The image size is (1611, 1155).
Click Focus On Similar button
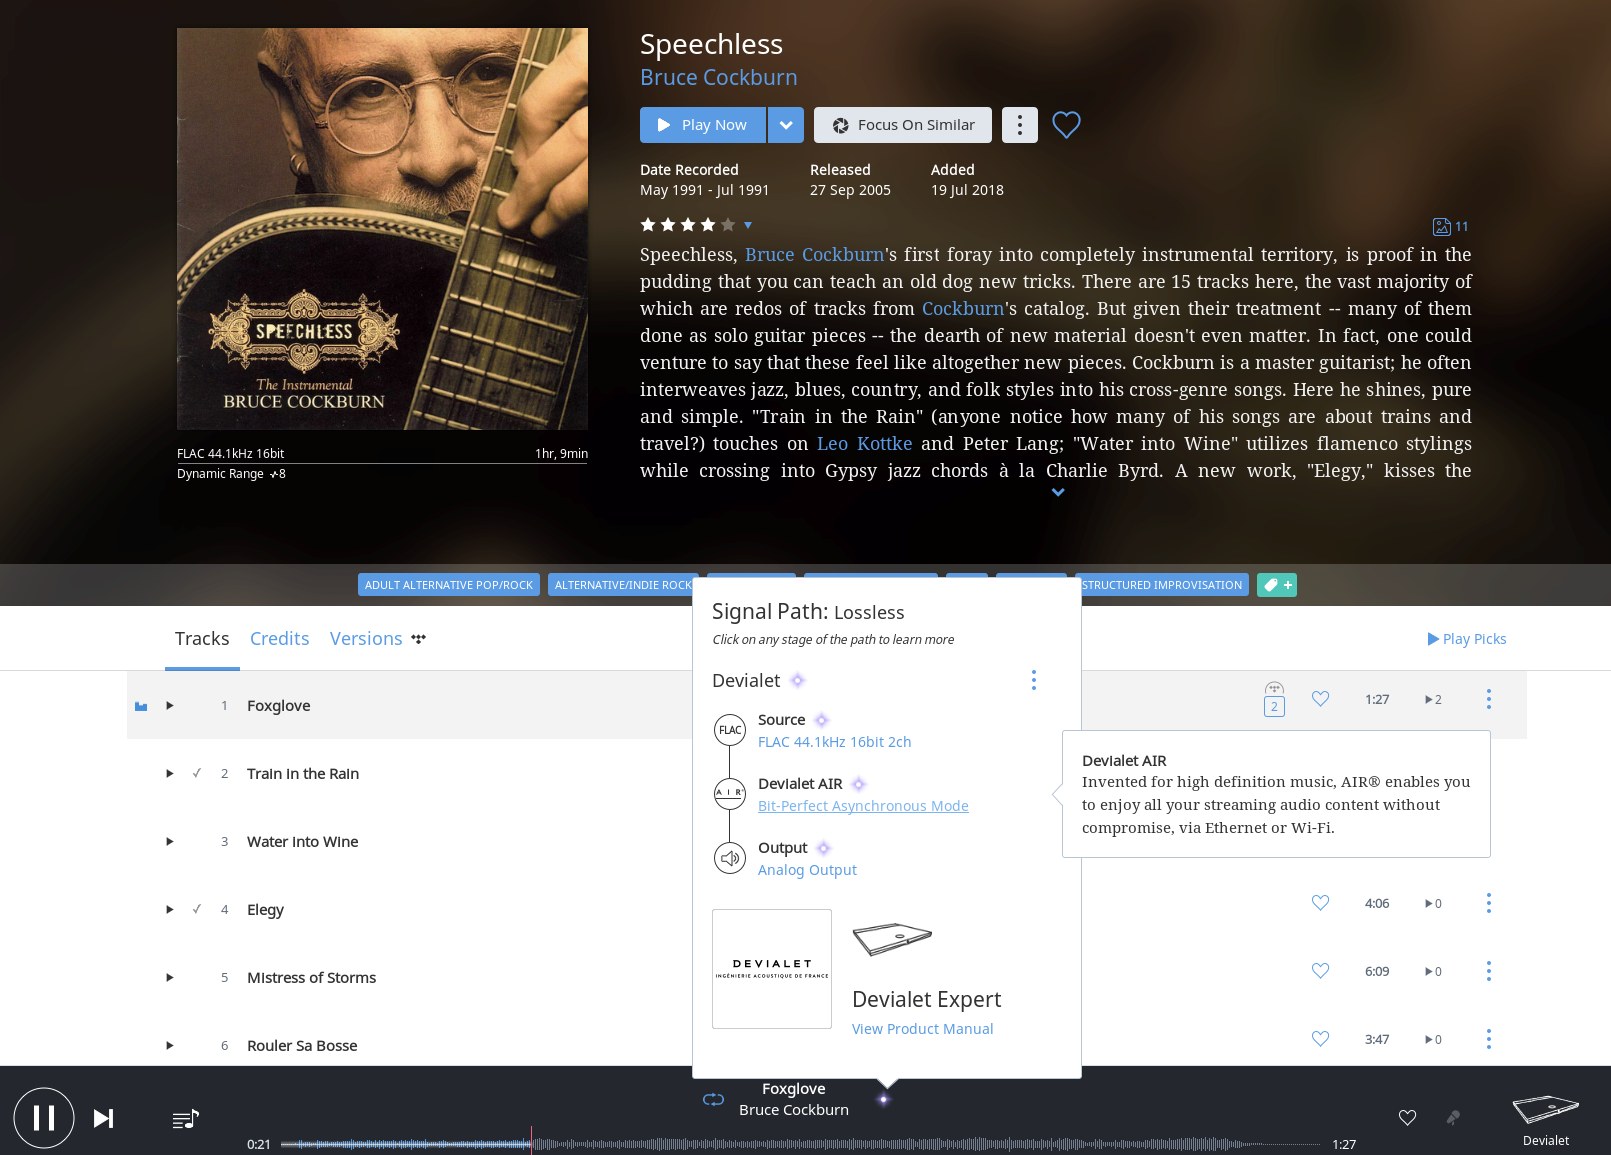[x=903, y=125]
